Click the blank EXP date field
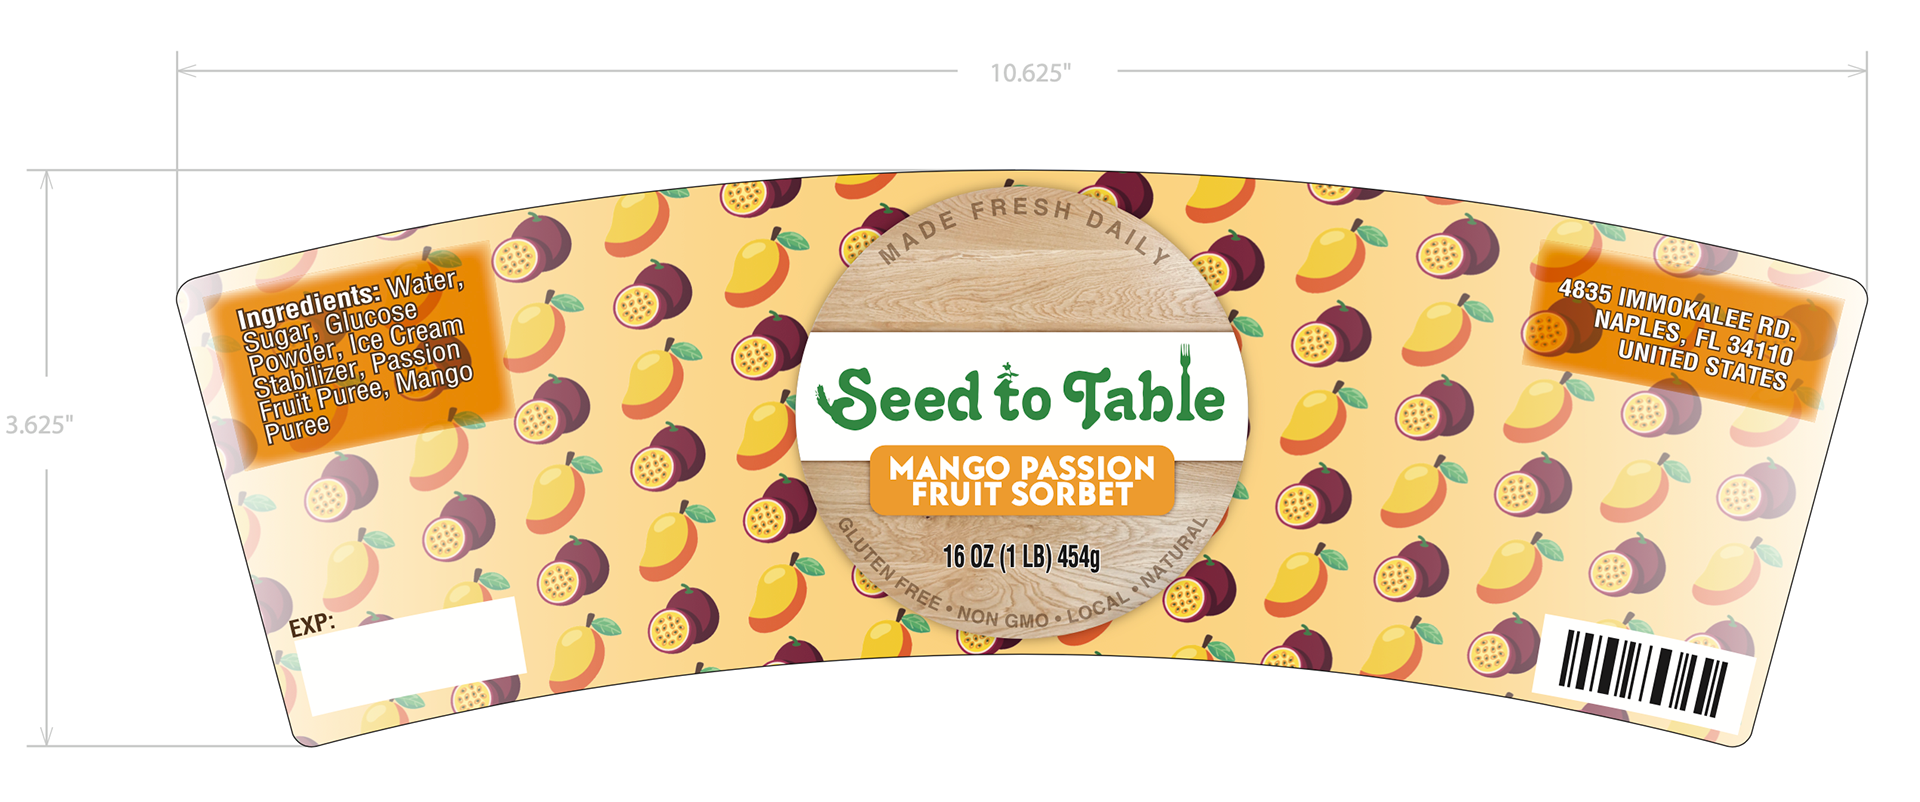Screen dimensions: 1920x802 [x=411, y=654]
